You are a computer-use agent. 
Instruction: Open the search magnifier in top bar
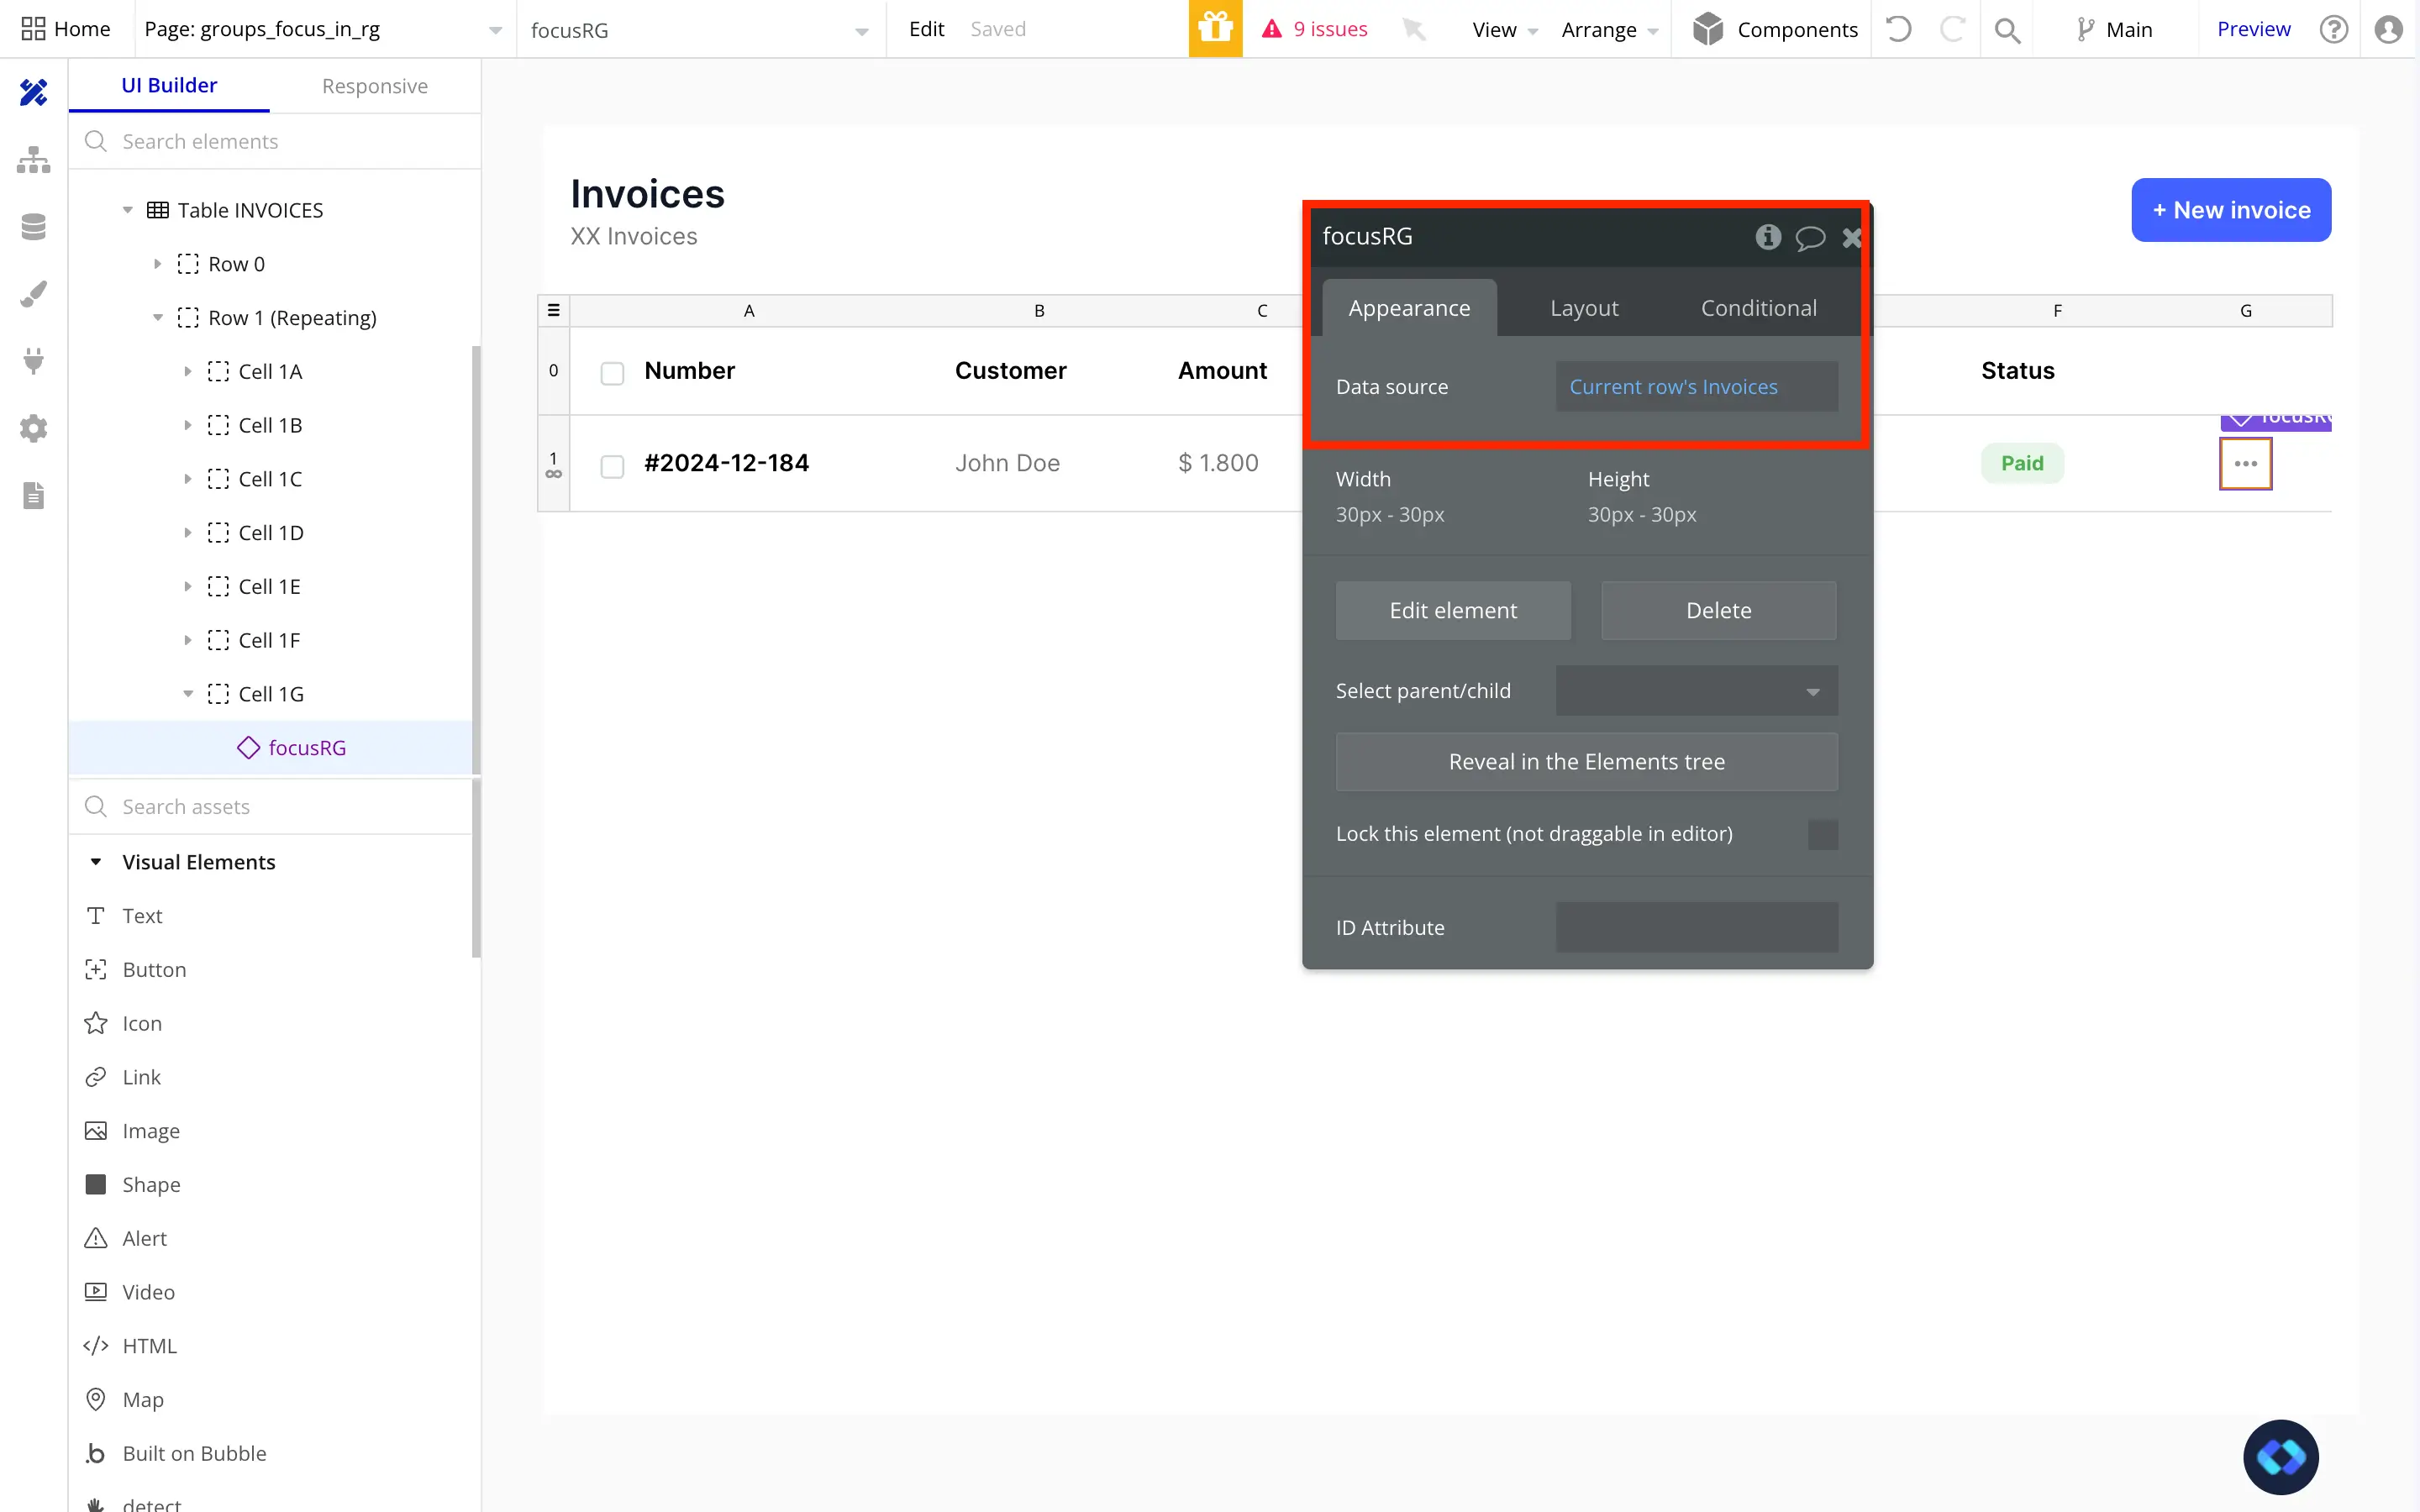pyautogui.click(x=2006, y=30)
